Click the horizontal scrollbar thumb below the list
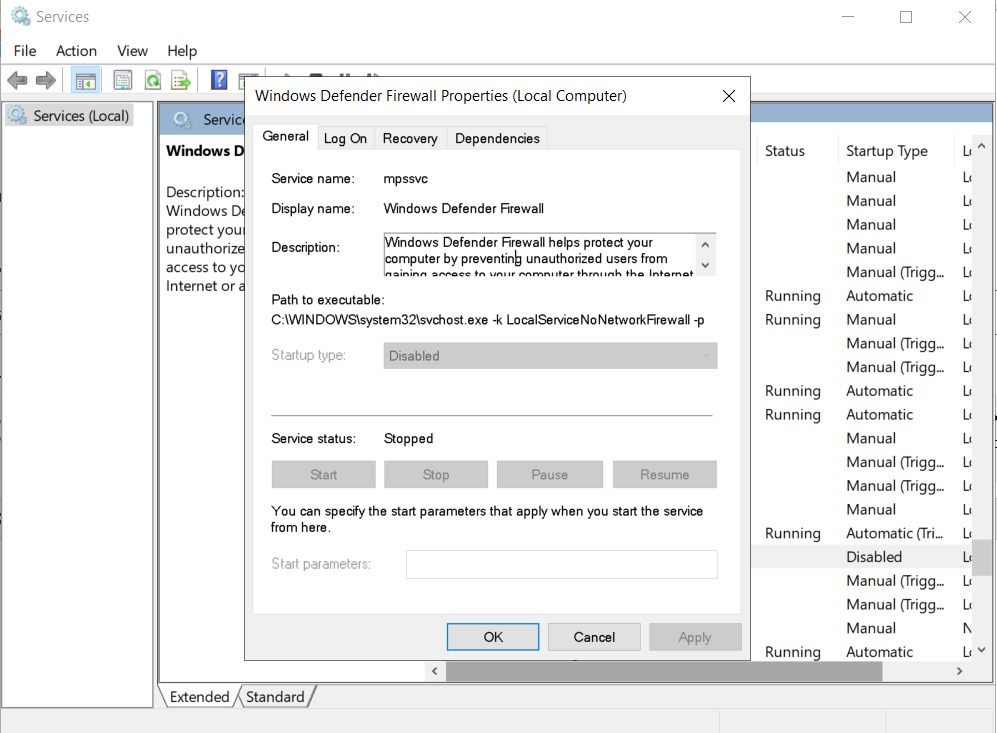The width and height of the screenshot is (997, 733). 664,671
